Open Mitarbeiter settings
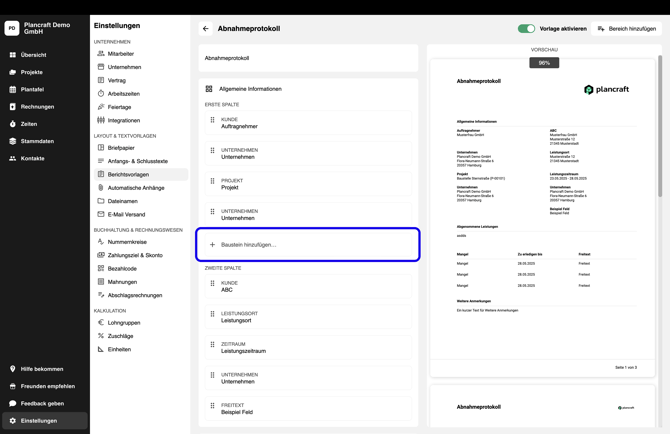The width and height of the screenshot is (670, 434). pyautogui.click(x=141, y=54)
